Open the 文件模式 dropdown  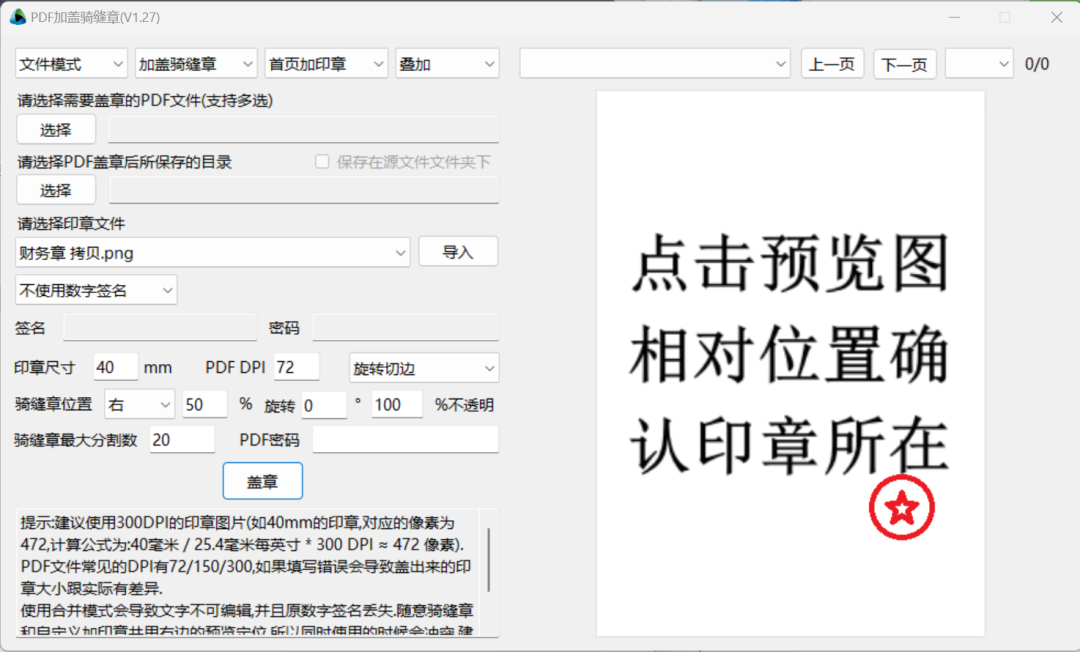70,62
